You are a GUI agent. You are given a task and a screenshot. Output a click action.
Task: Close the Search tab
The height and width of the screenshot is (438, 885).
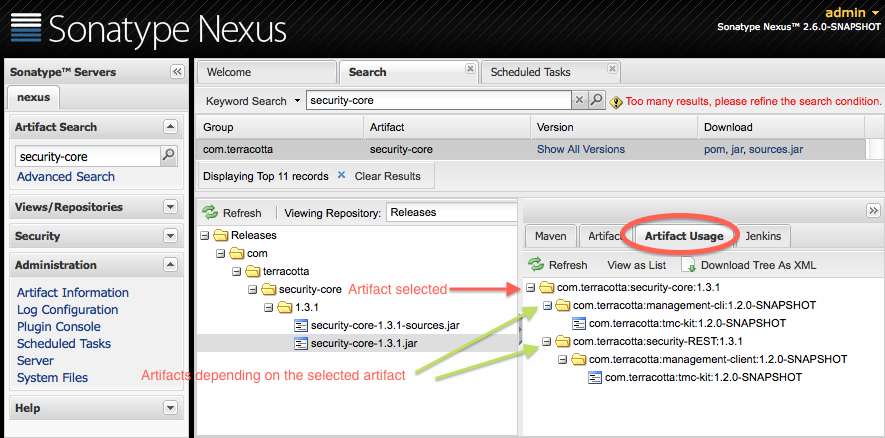click(470, 68)
